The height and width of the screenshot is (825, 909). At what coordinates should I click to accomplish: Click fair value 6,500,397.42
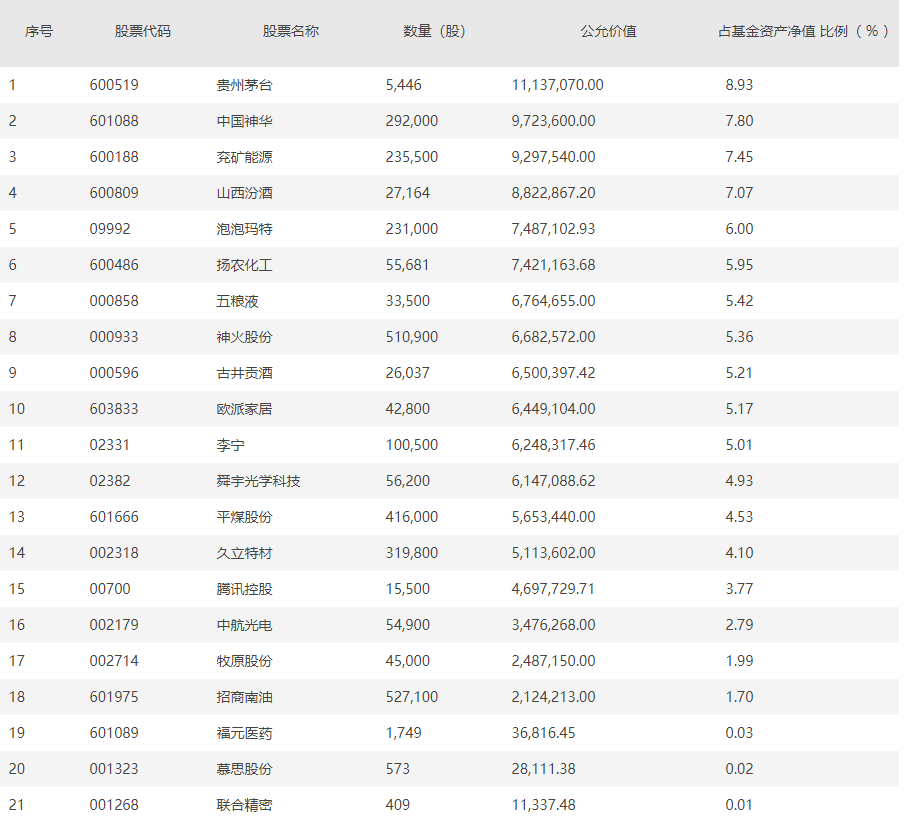[x=553, y=373]
